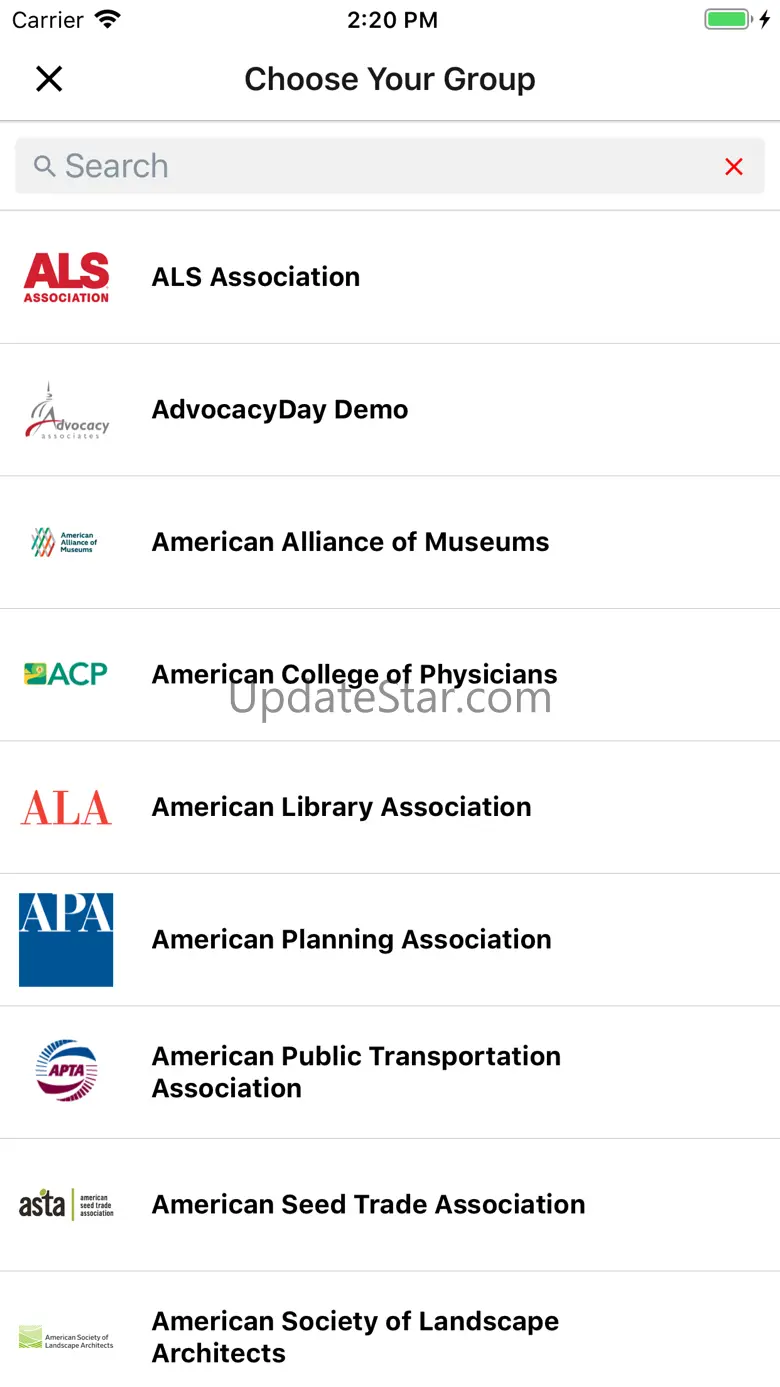The image size is (780, 1387).
Task: Pick American College of Physicians
Action: click(354, 674)
